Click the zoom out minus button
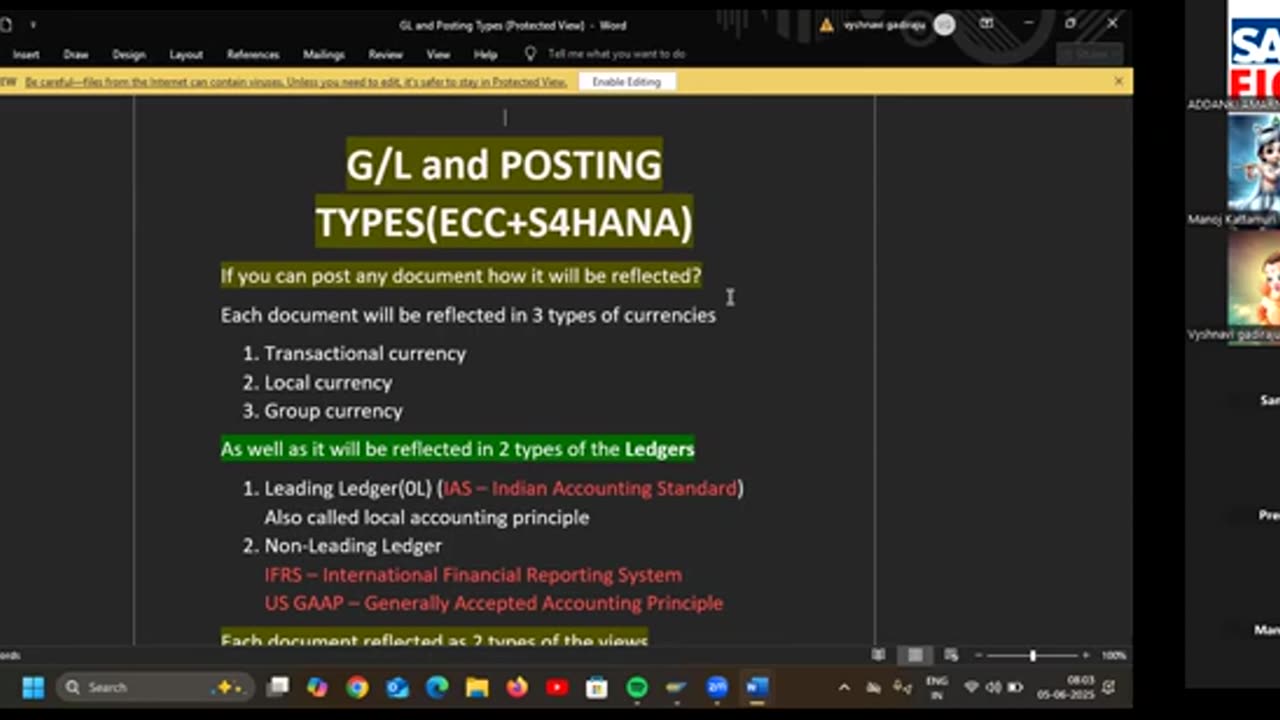 pyautogui.click(x=979, y=655)
